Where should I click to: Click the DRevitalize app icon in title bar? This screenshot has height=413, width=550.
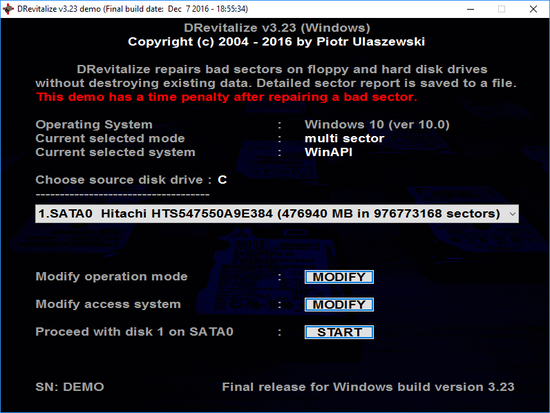coord(8,9)
